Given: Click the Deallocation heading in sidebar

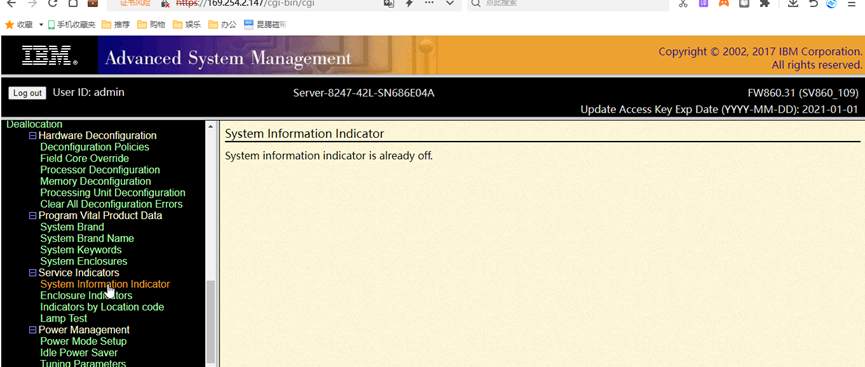Looking at the screenshot, I should tap(34, 125).
